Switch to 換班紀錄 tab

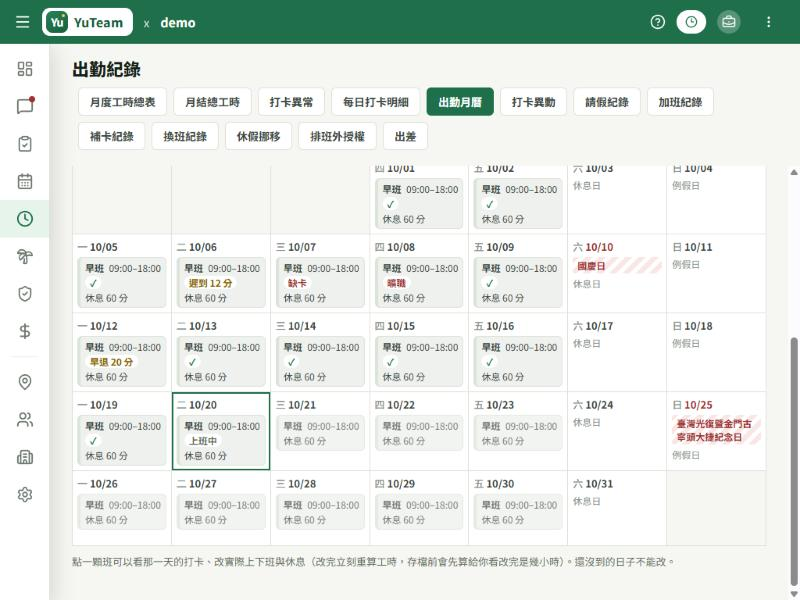(185, 136)
